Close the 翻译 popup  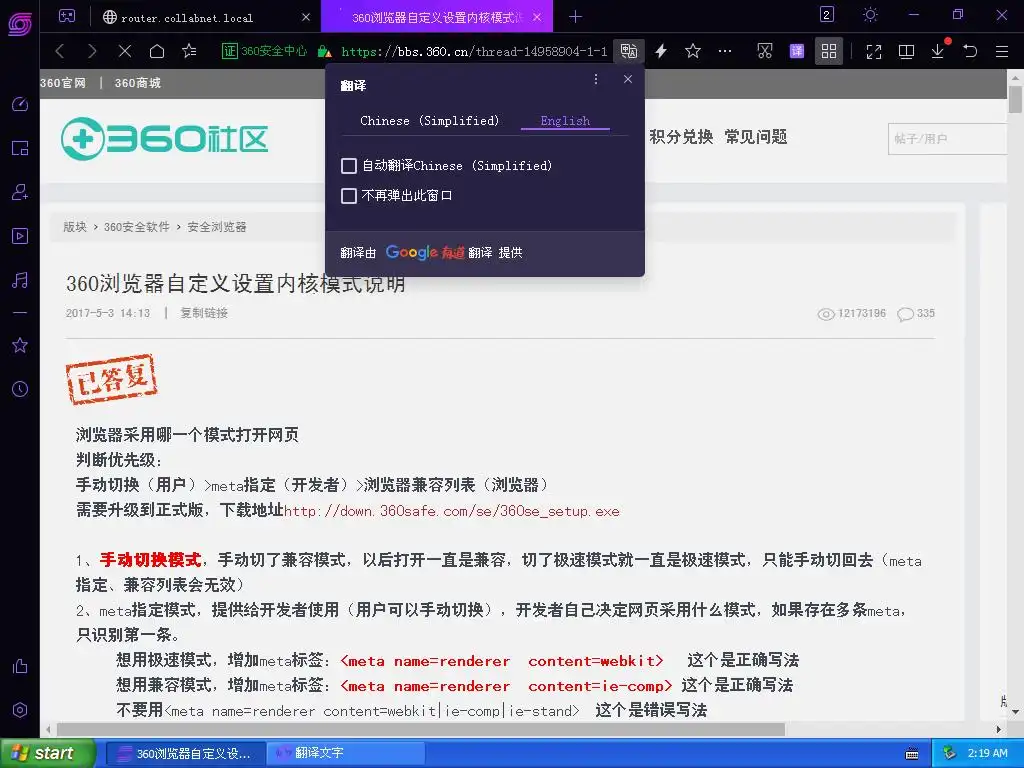(x=628, y=79)
